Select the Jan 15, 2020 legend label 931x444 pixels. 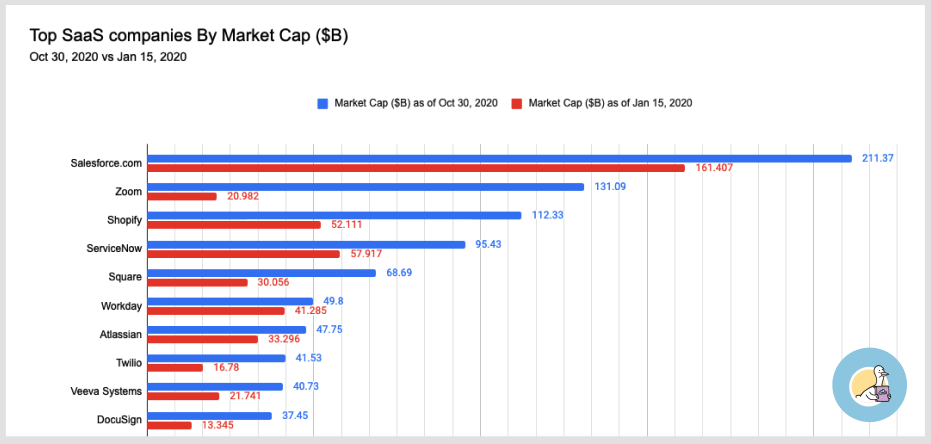610,103
